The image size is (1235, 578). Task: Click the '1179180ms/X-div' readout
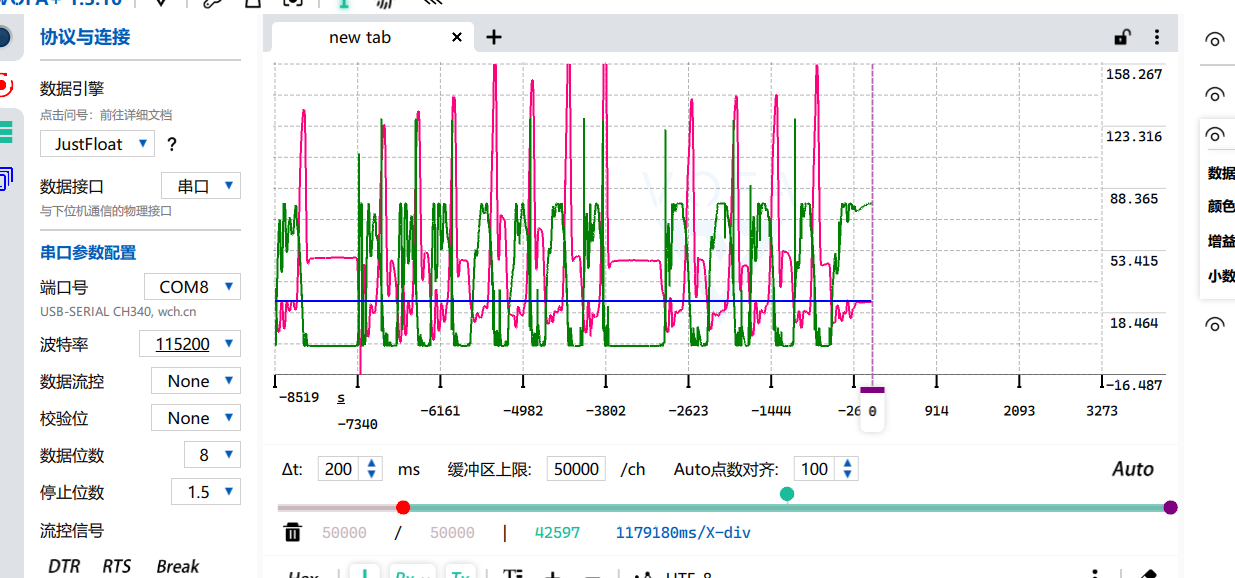click(683, 532)
